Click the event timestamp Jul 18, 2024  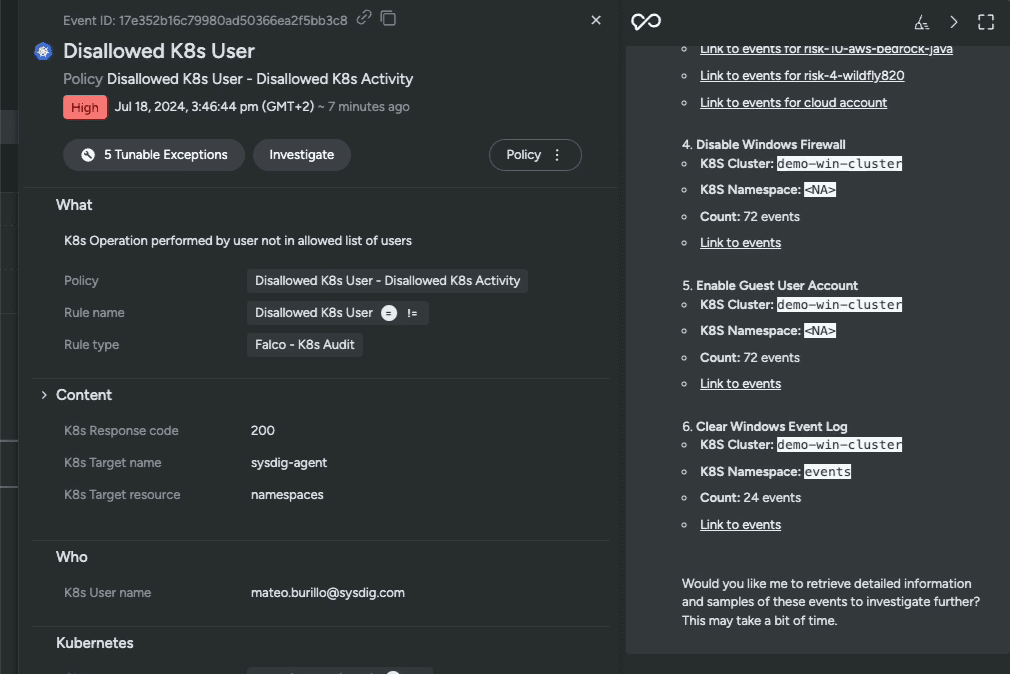coord(214,107)
